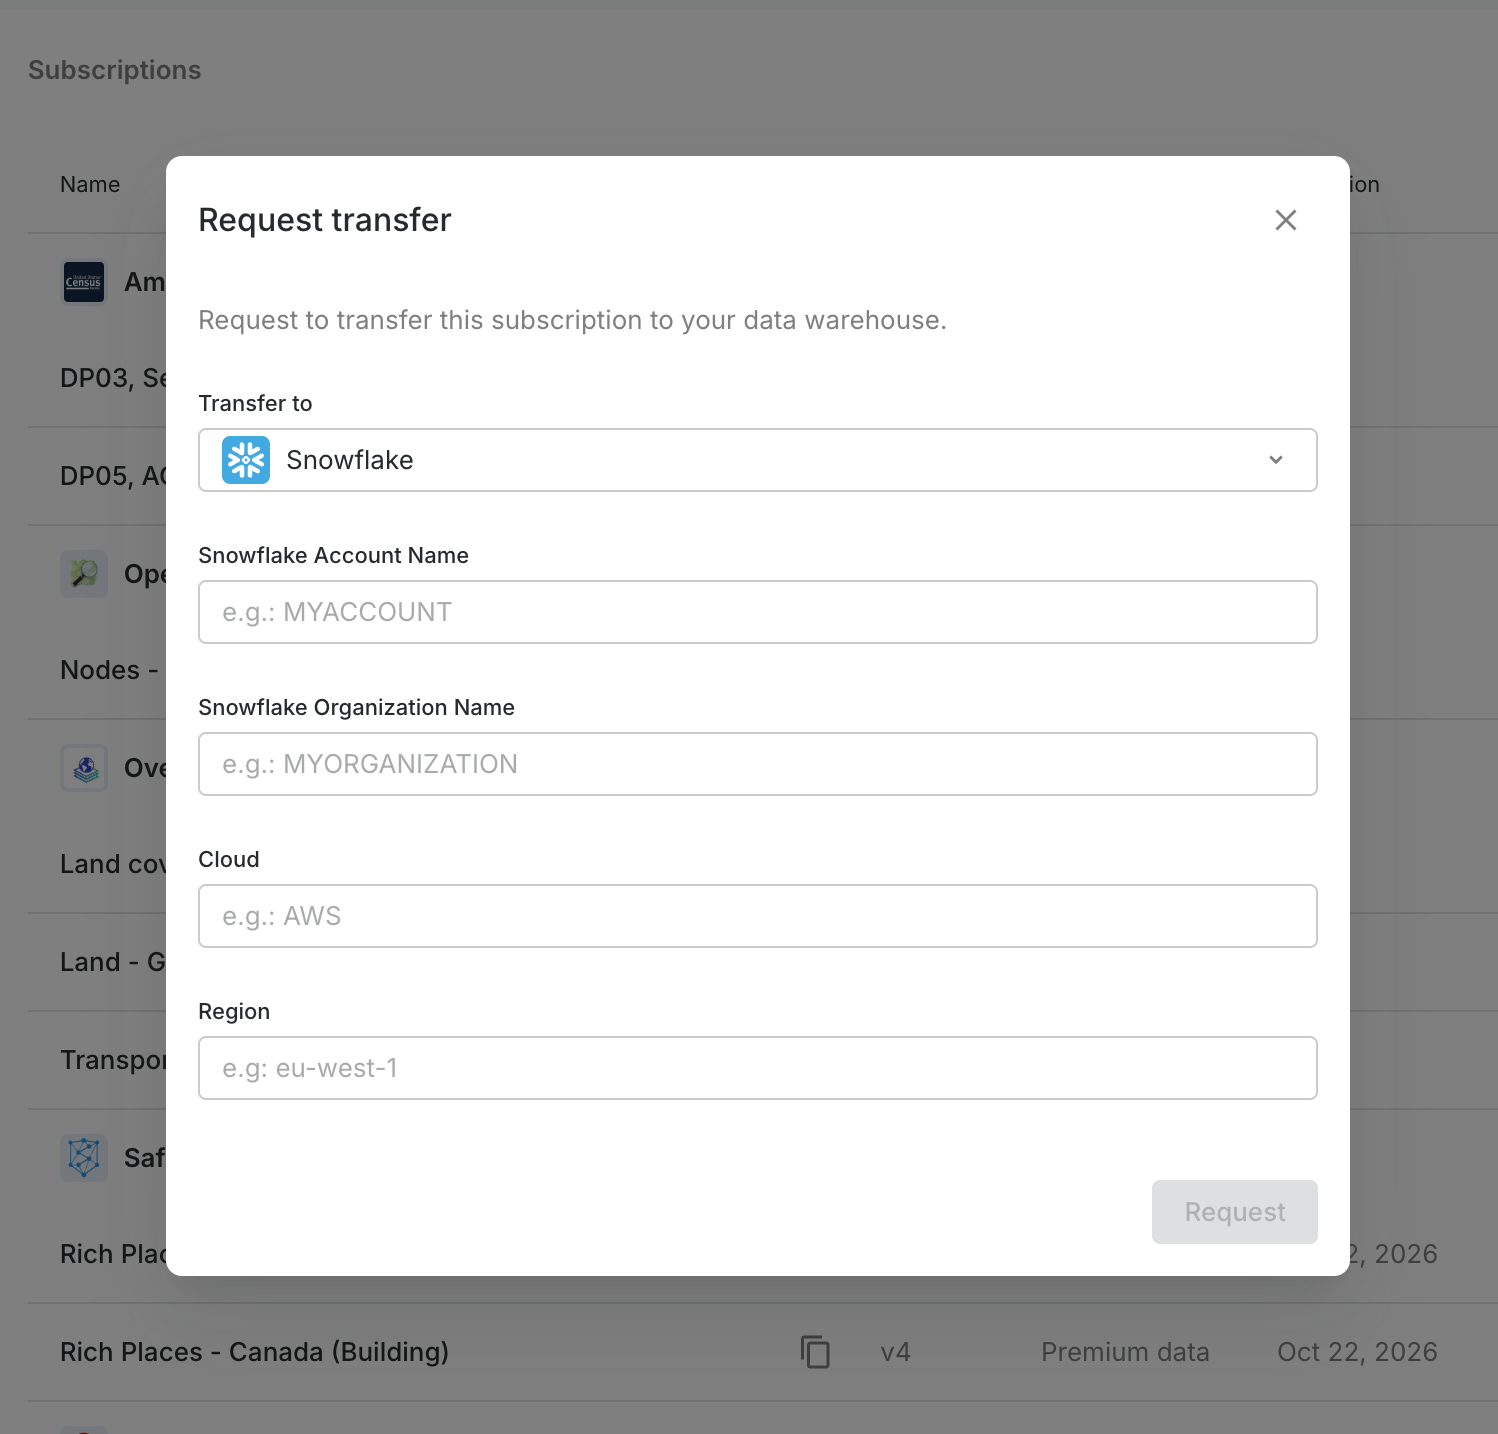Expand the Transfer to dropdown chevron
Screen dimensions: 1498x1434
point(1276,460)
